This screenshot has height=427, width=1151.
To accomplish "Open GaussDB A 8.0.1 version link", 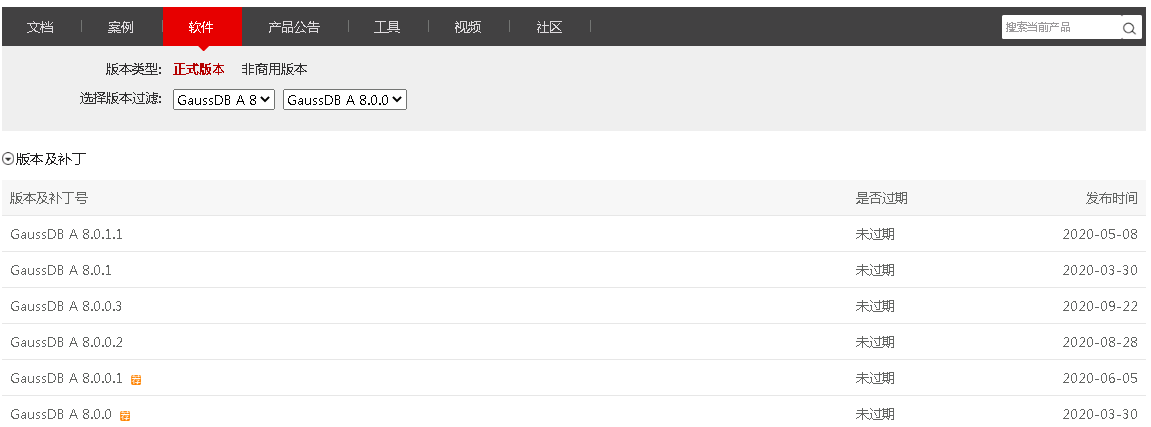I will [x=60, y=270].
